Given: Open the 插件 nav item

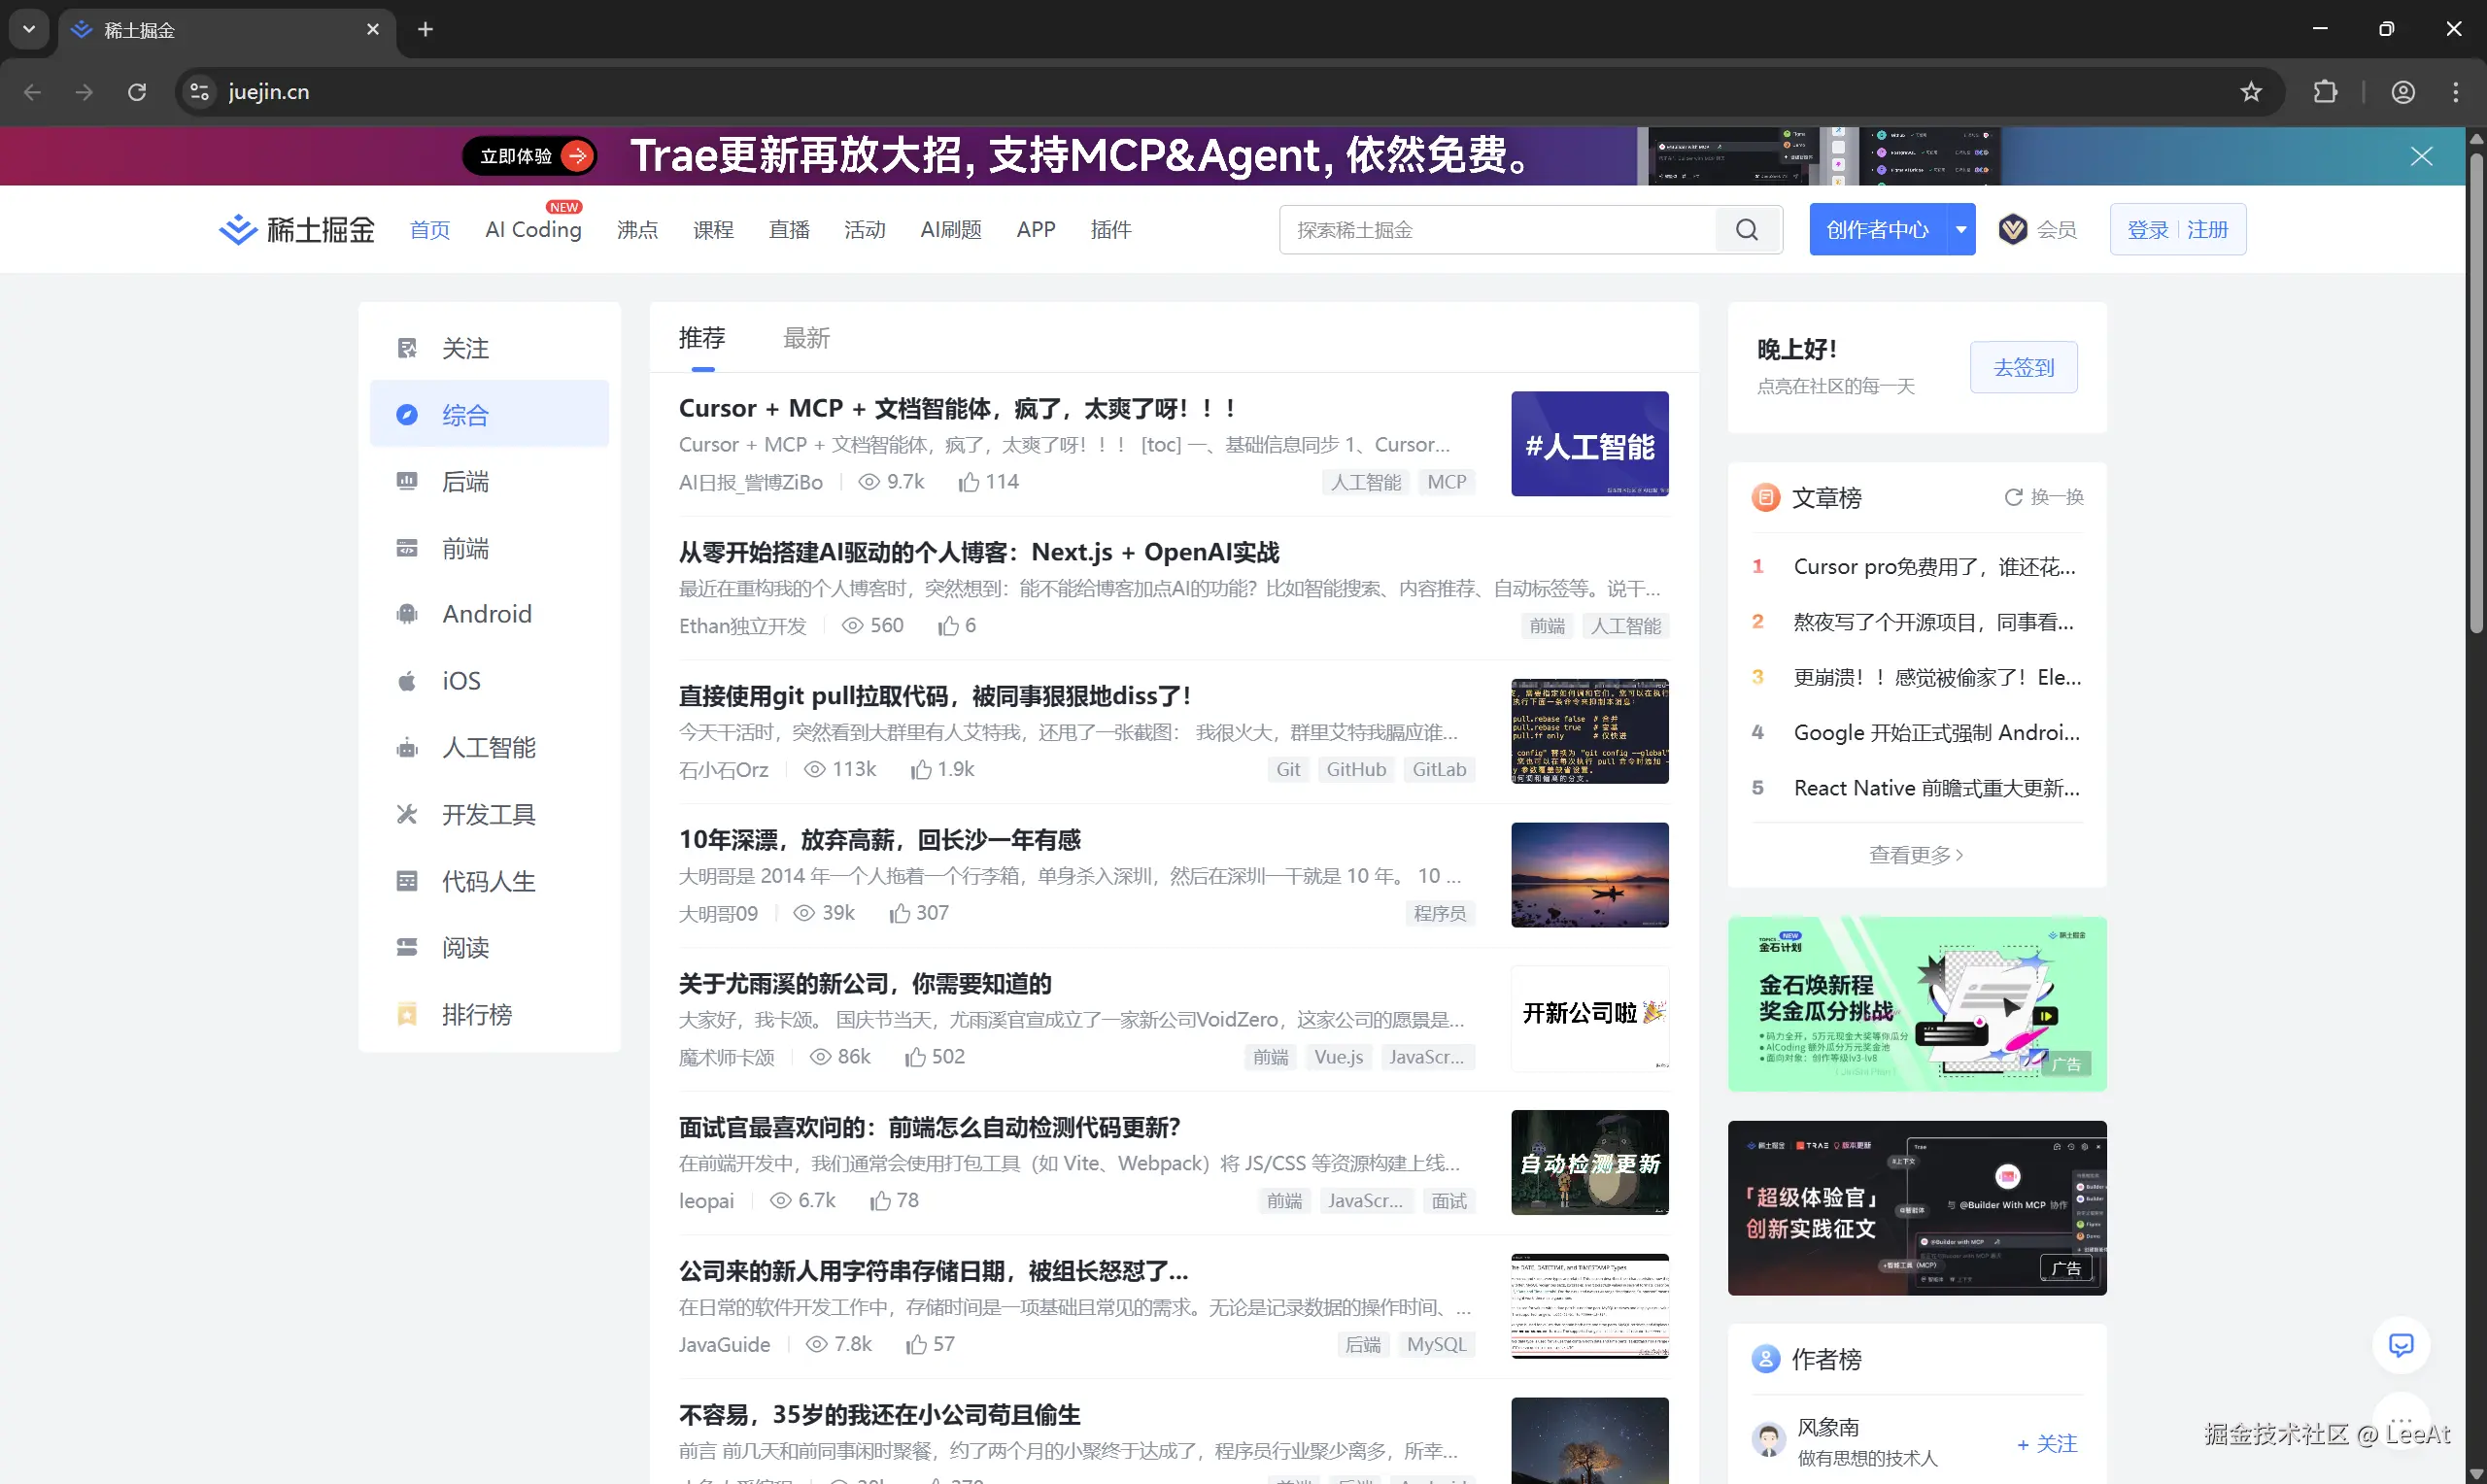Looking at the screenshot, I should tap(1110, 229).
